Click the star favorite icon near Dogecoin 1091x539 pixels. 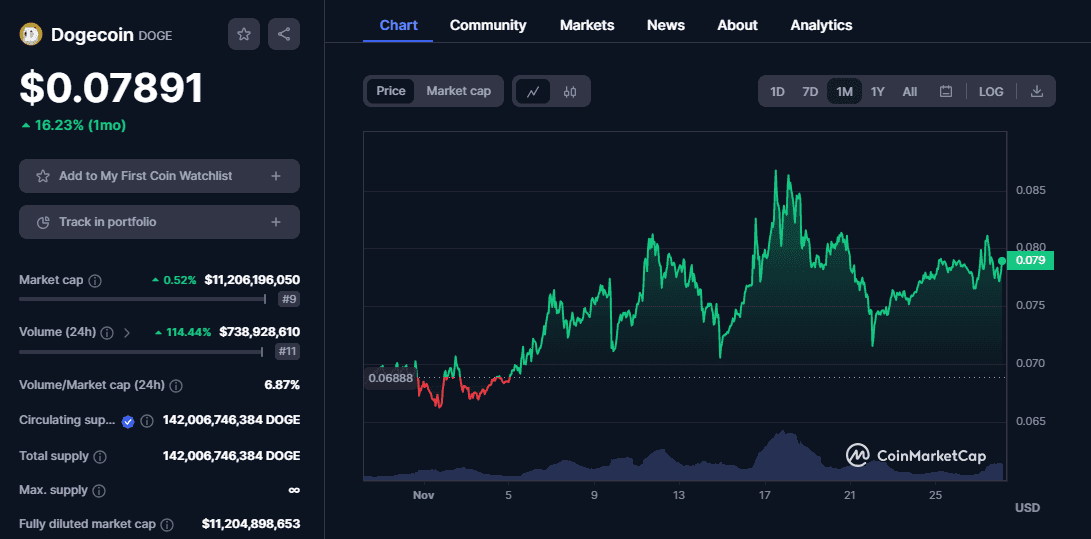click(x=244, y=34)
